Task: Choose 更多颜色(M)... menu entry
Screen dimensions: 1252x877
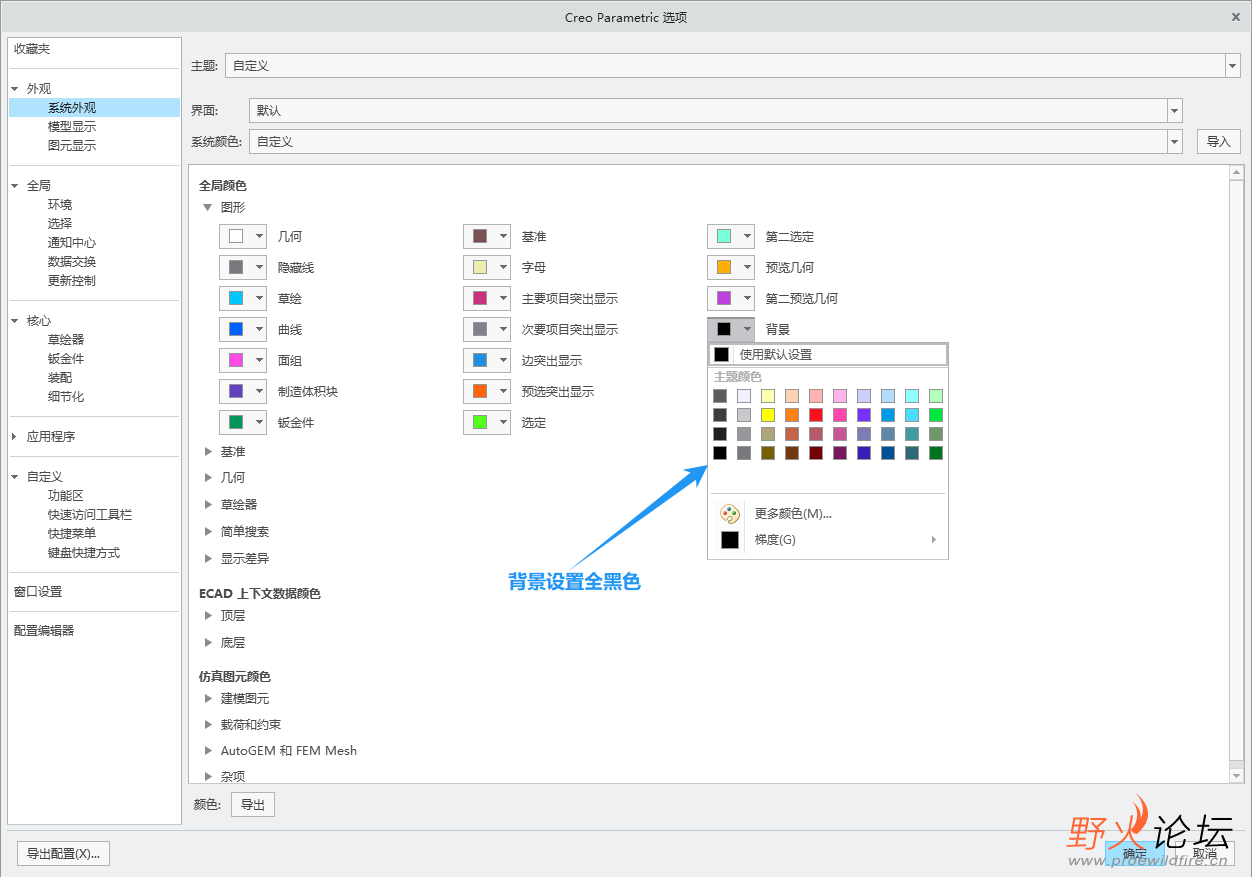Action: pyautogui.click(x=793, y=514)
